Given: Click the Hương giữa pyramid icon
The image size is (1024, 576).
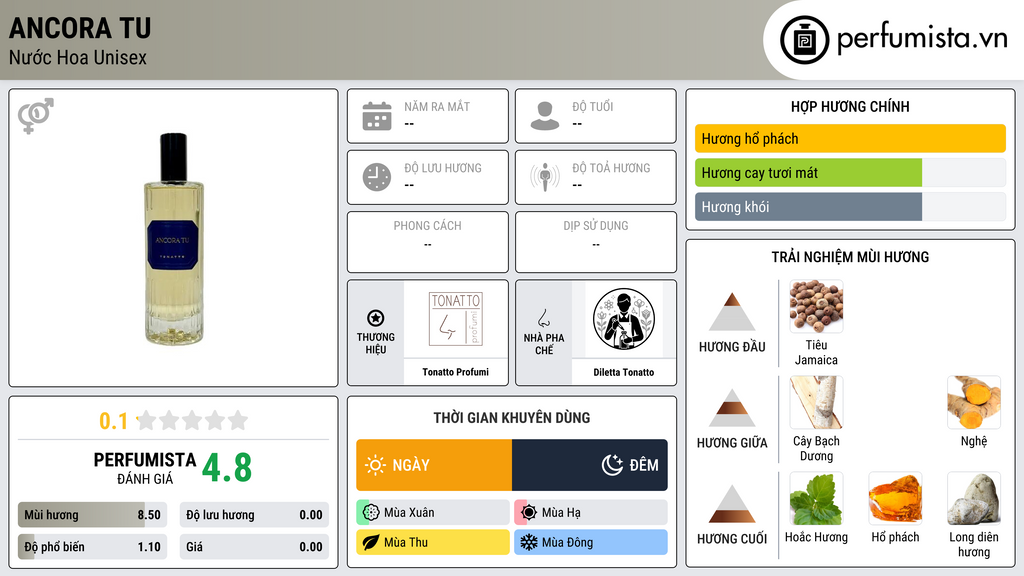Looking at the screenshot, I should tap(732, 408).
